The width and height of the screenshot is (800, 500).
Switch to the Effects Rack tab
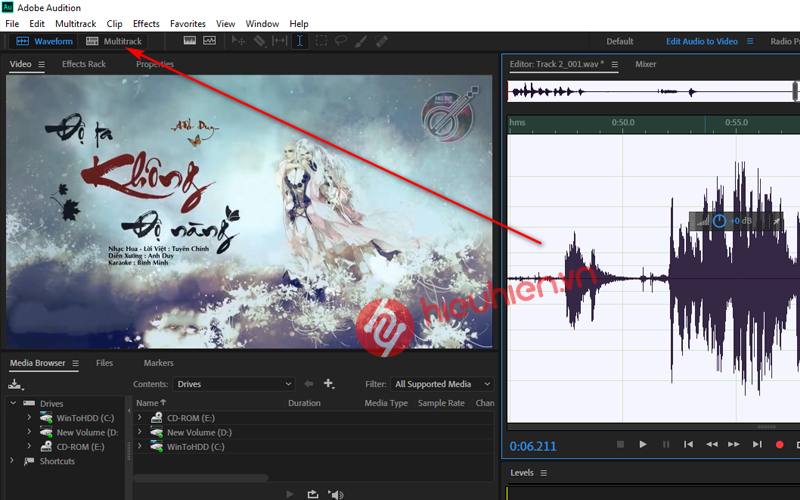pyautogui.click(x=84, y=64)
